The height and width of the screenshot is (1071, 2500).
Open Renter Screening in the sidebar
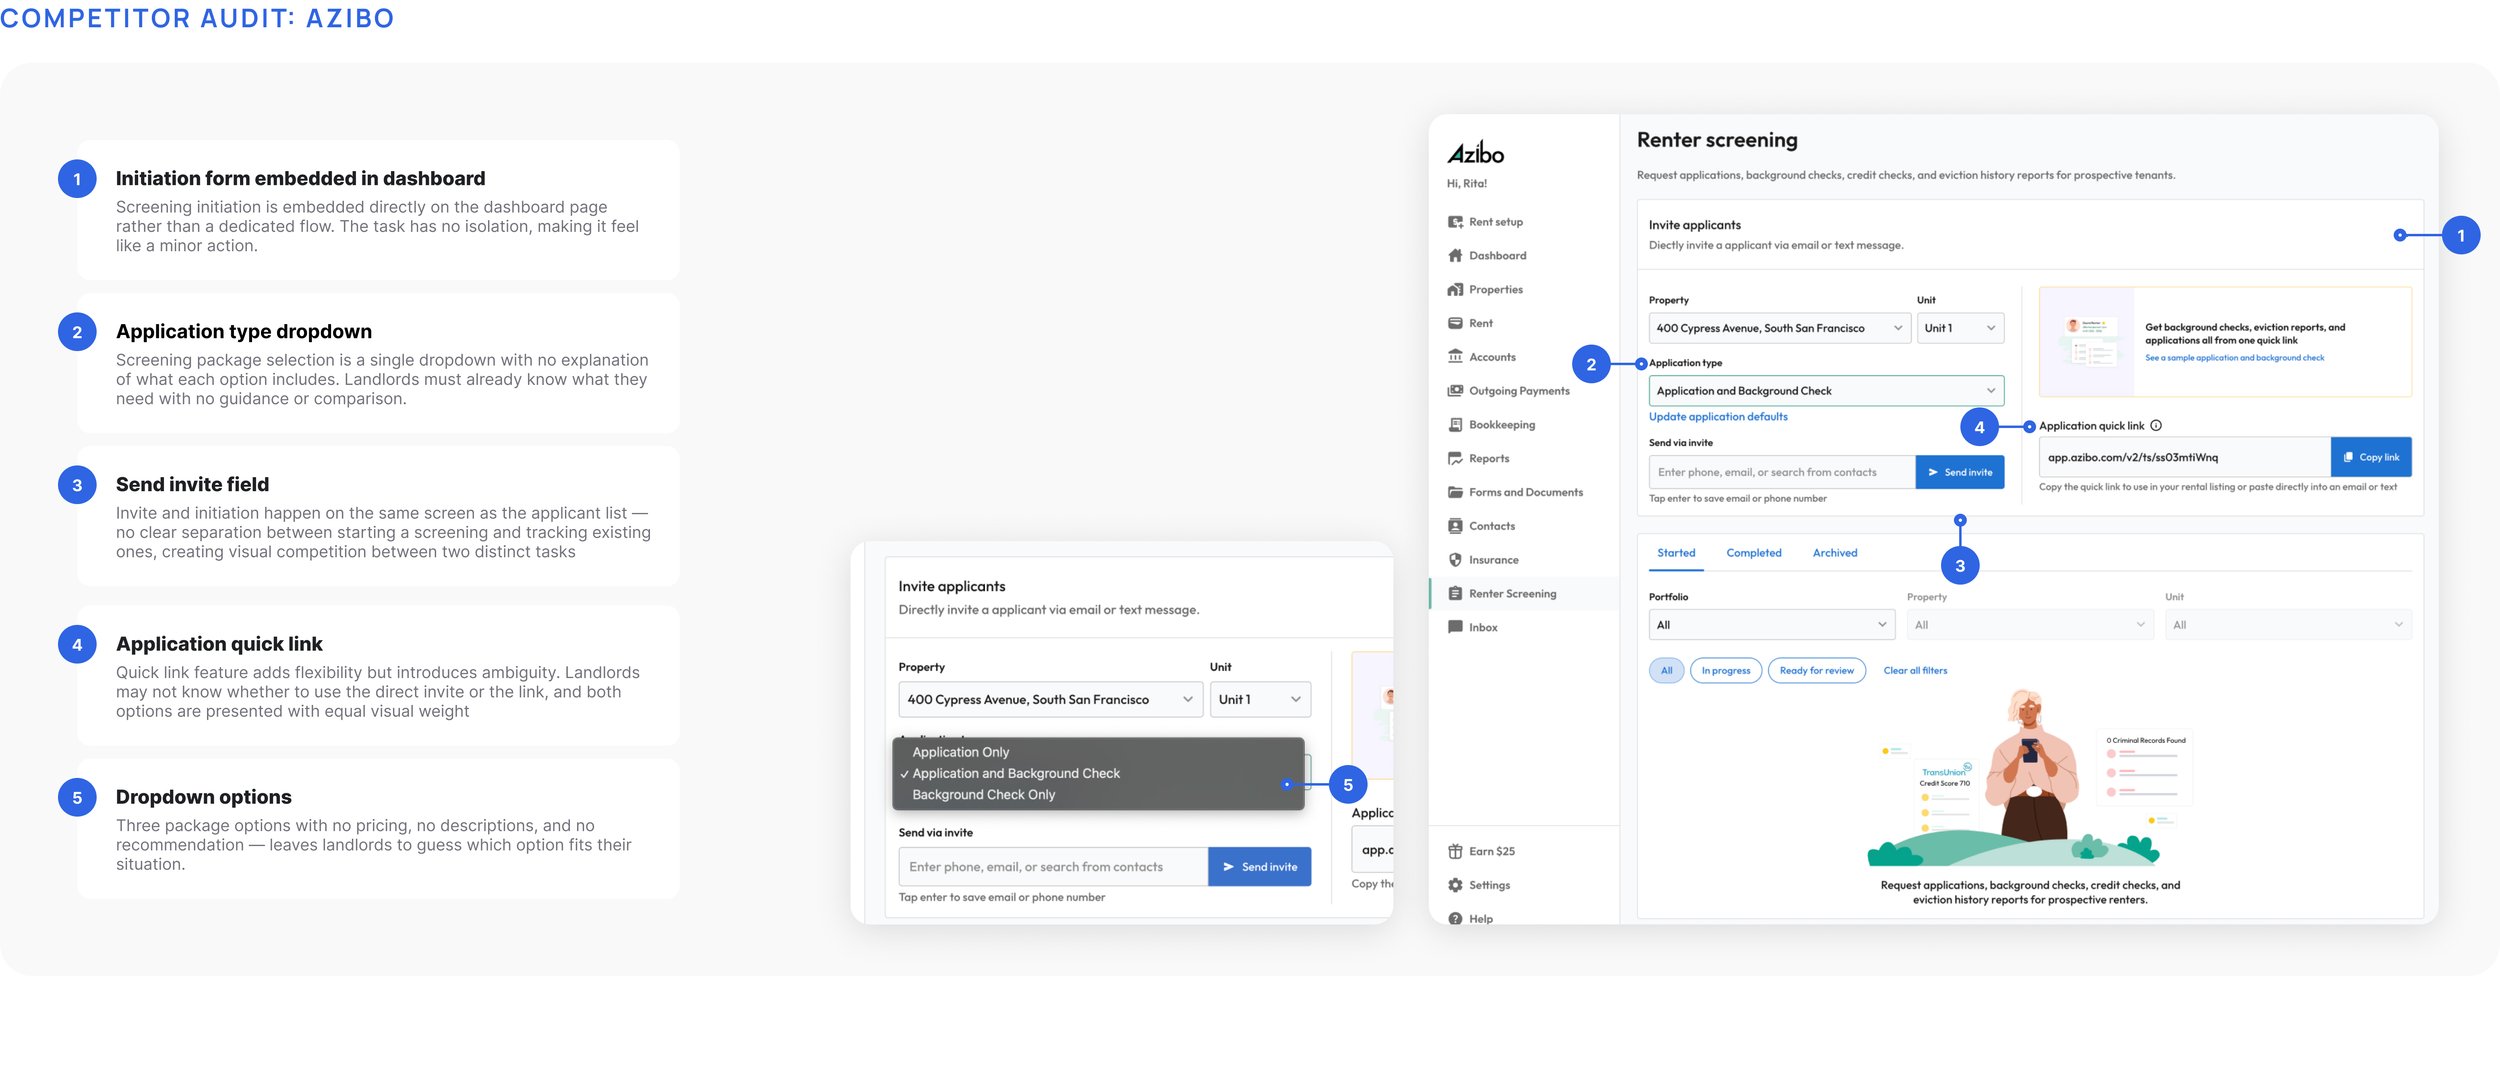(1523, 594)
